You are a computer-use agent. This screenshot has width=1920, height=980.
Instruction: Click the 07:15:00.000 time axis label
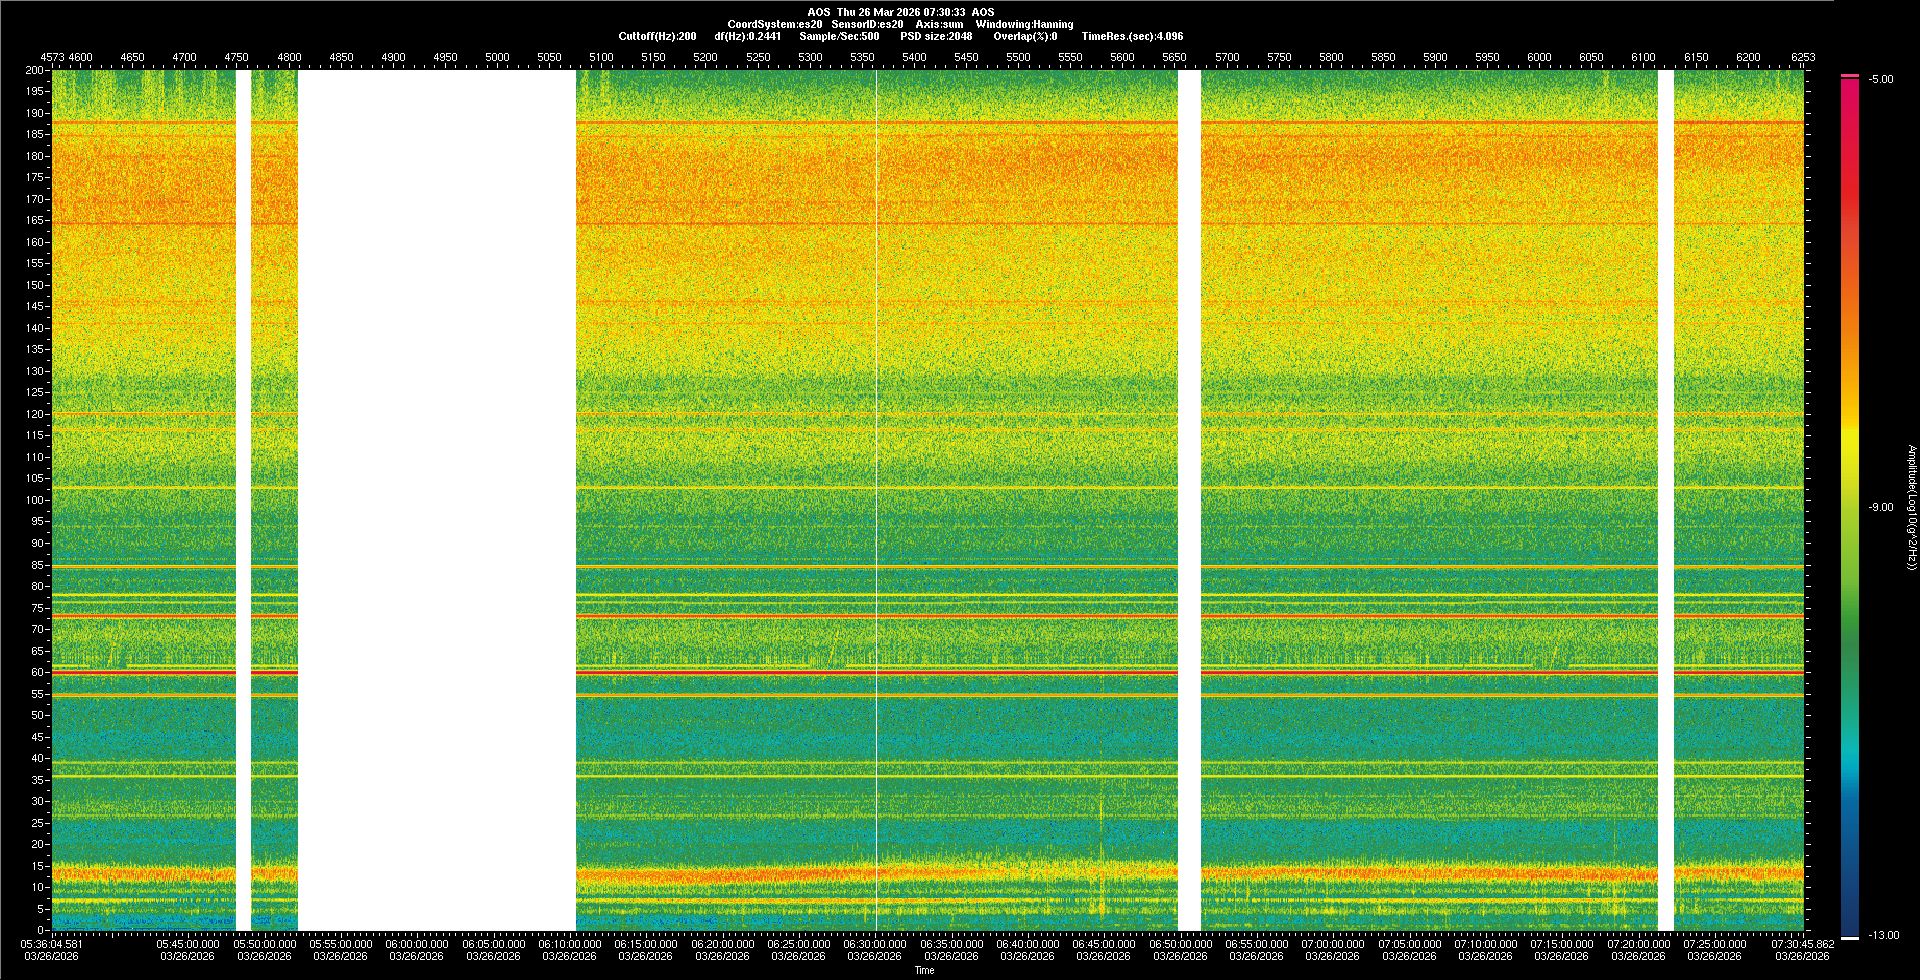click(1562, 944)
